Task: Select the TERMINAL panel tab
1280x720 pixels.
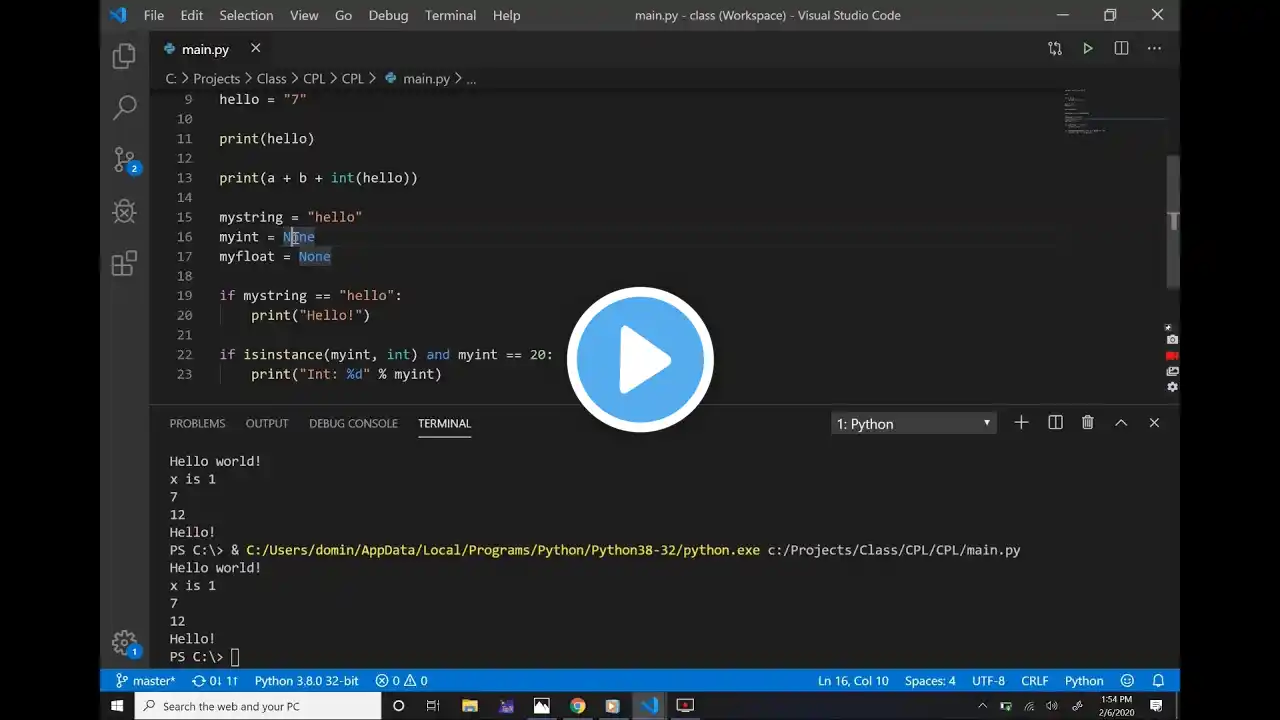Action: pos(444,423)
